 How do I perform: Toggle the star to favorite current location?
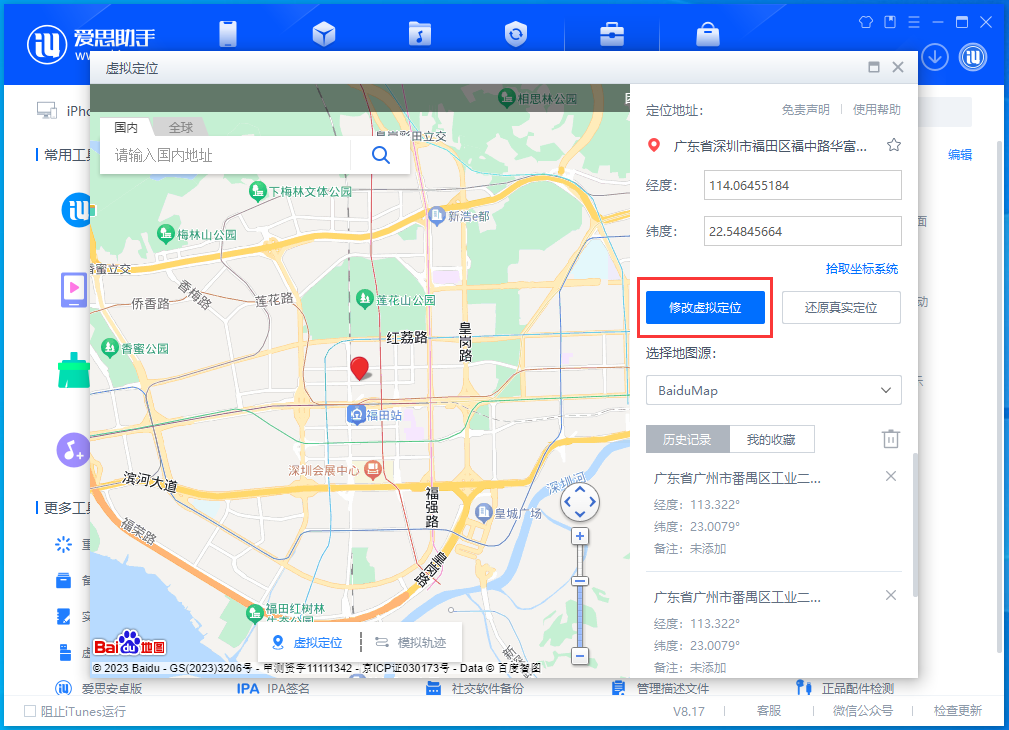(x=893, y=144)
